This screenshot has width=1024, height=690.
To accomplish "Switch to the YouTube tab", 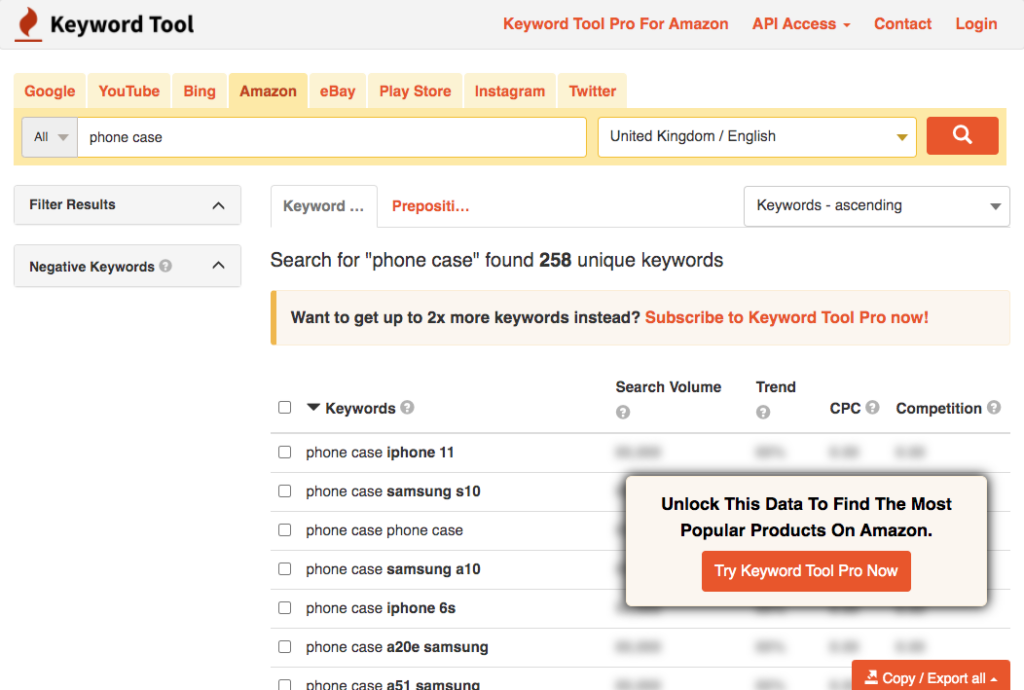I will pos(129,91).
